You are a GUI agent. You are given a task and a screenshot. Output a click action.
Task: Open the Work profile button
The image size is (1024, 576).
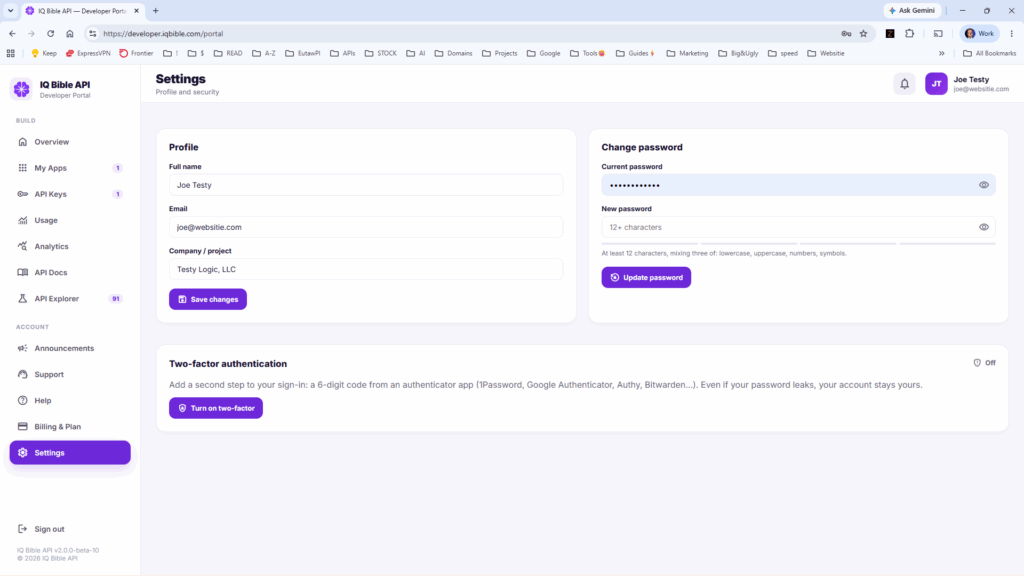(979, 33)
